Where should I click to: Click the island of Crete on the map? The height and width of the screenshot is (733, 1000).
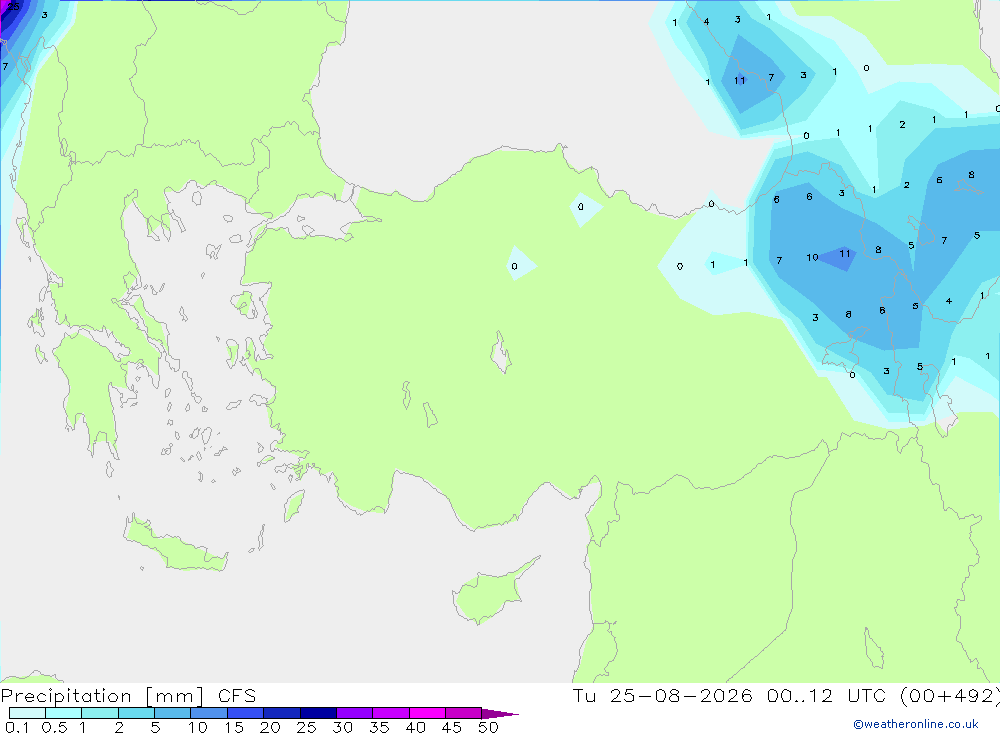click(x=175, y=545)
